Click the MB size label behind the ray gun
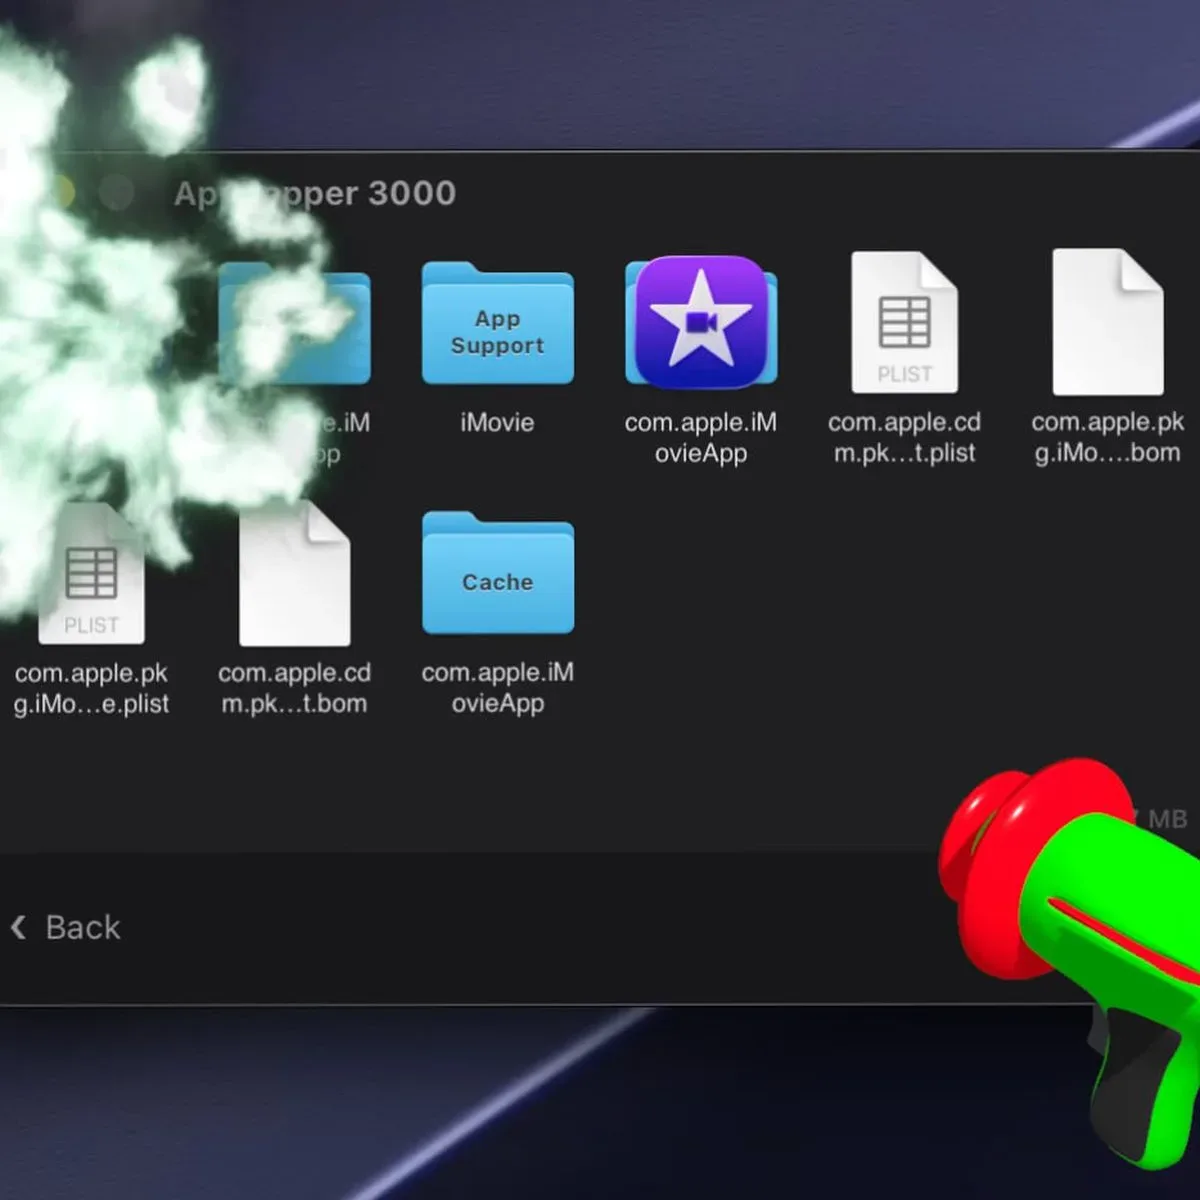The height and width of the screenshot is (1200, 1200). click(x=1166, y=819)
